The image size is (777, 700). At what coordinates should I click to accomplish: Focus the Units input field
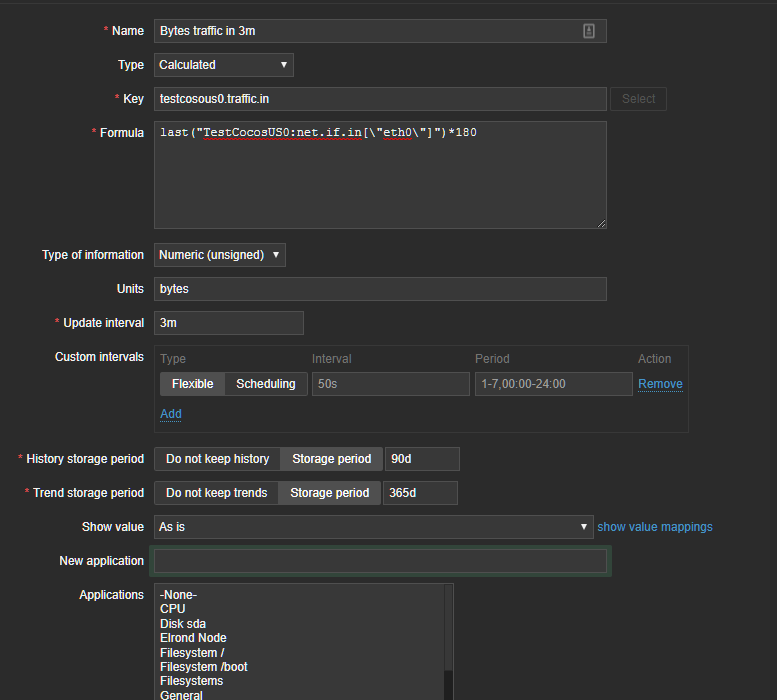(380, 289)
